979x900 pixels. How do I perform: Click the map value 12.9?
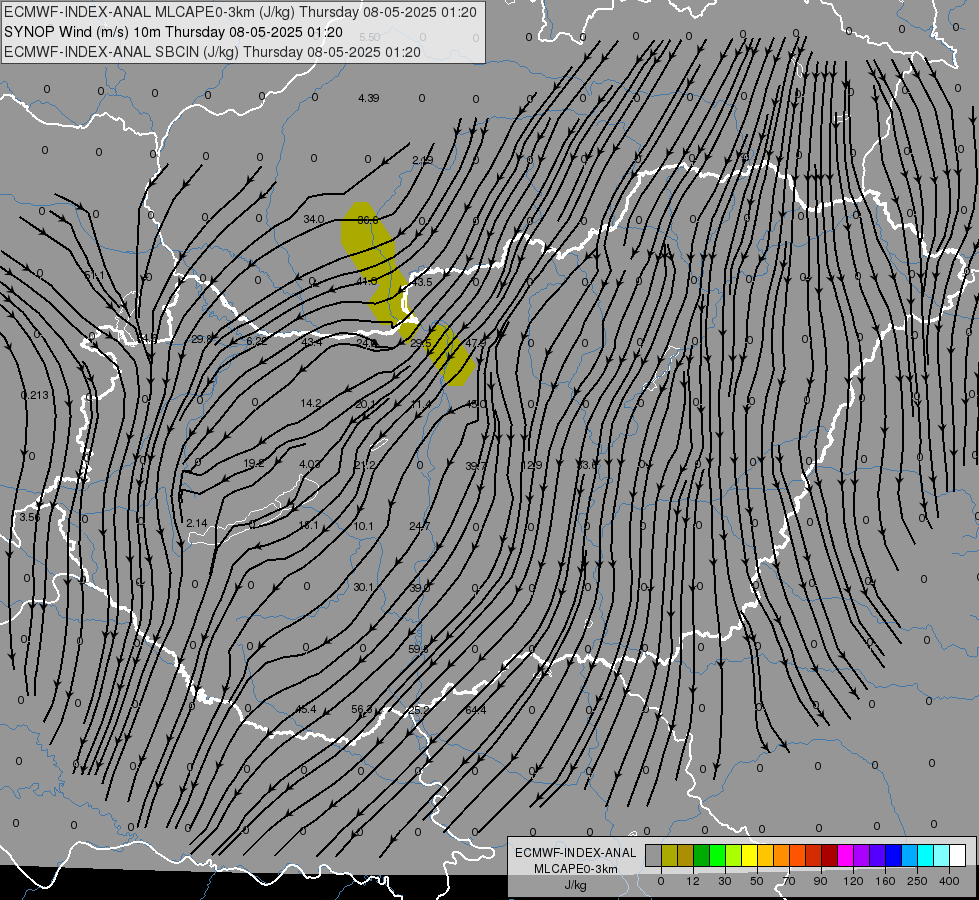click(x=531, y=465)
